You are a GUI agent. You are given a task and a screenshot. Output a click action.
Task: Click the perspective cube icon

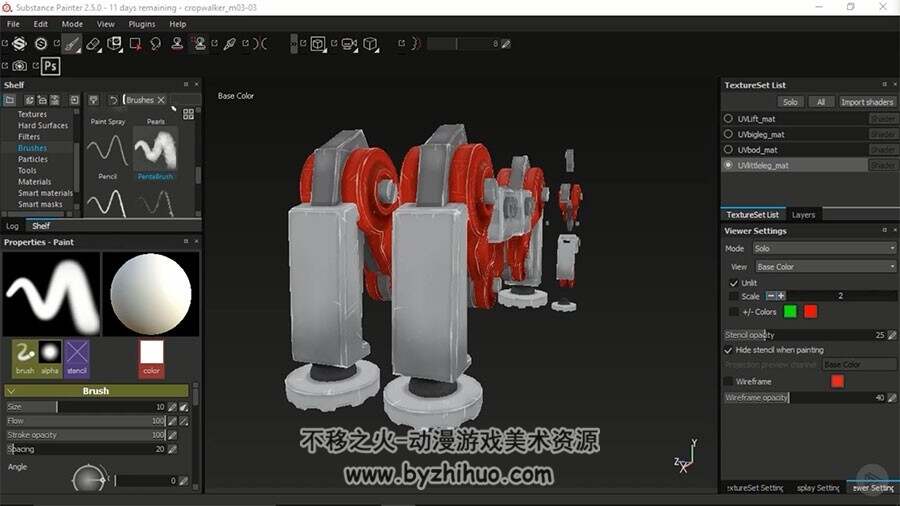pos(370,44)
